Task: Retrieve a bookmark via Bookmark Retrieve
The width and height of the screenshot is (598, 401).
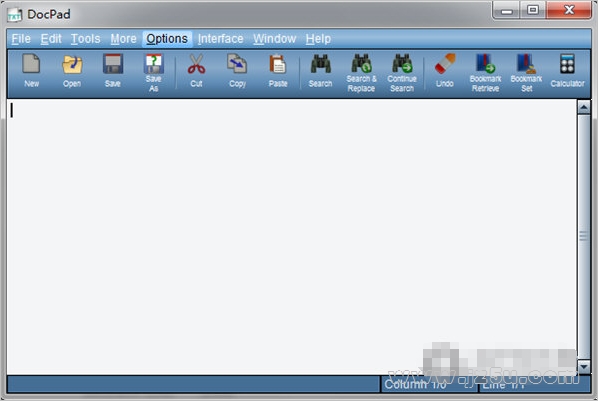Action: point(485,72)
